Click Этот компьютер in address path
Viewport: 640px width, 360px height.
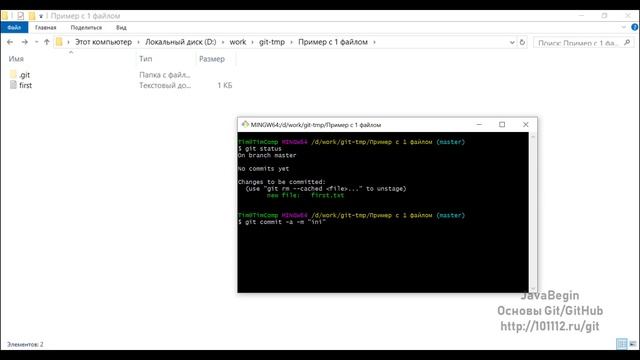[103, 42]
